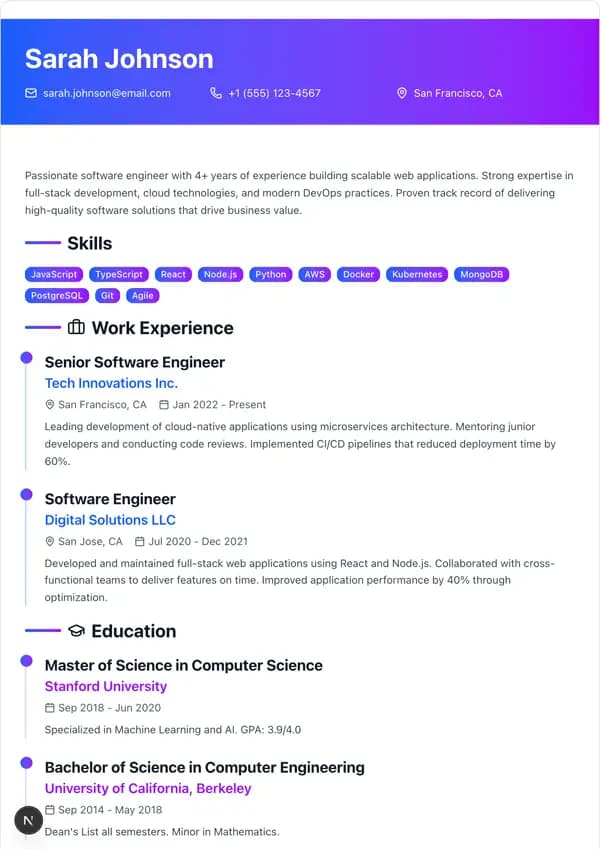Click the calendar icon next to Jan 2022 - Present
This screenshot has width=600, height=849.
164,404
